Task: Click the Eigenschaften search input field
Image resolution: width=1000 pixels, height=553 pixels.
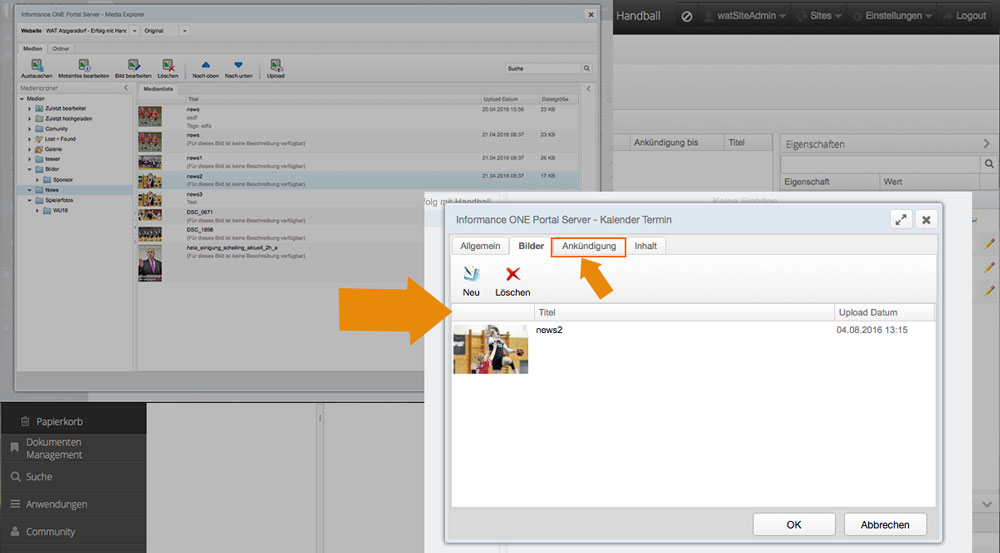Action: coord(880,164)
